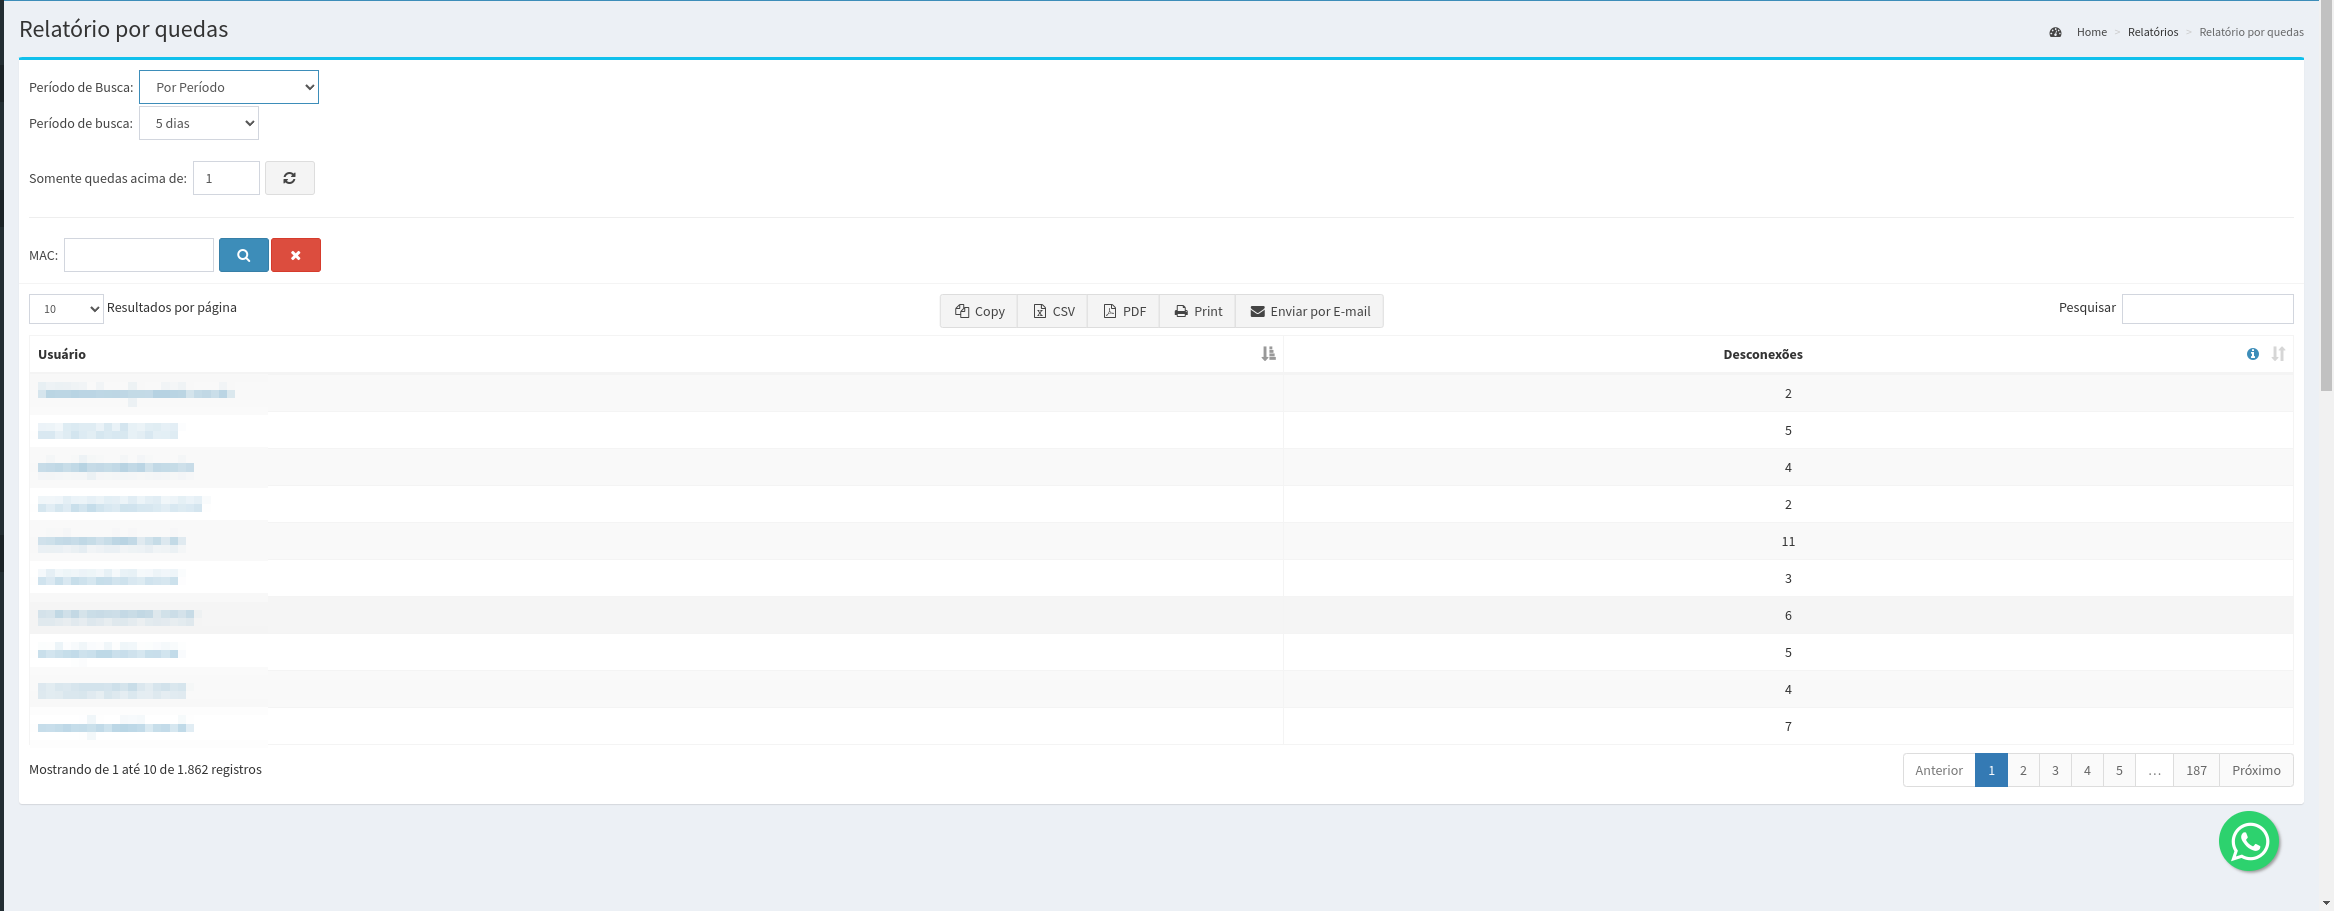
Task: Clear MAC filter with red X button
Action: [x=296, y=255]
